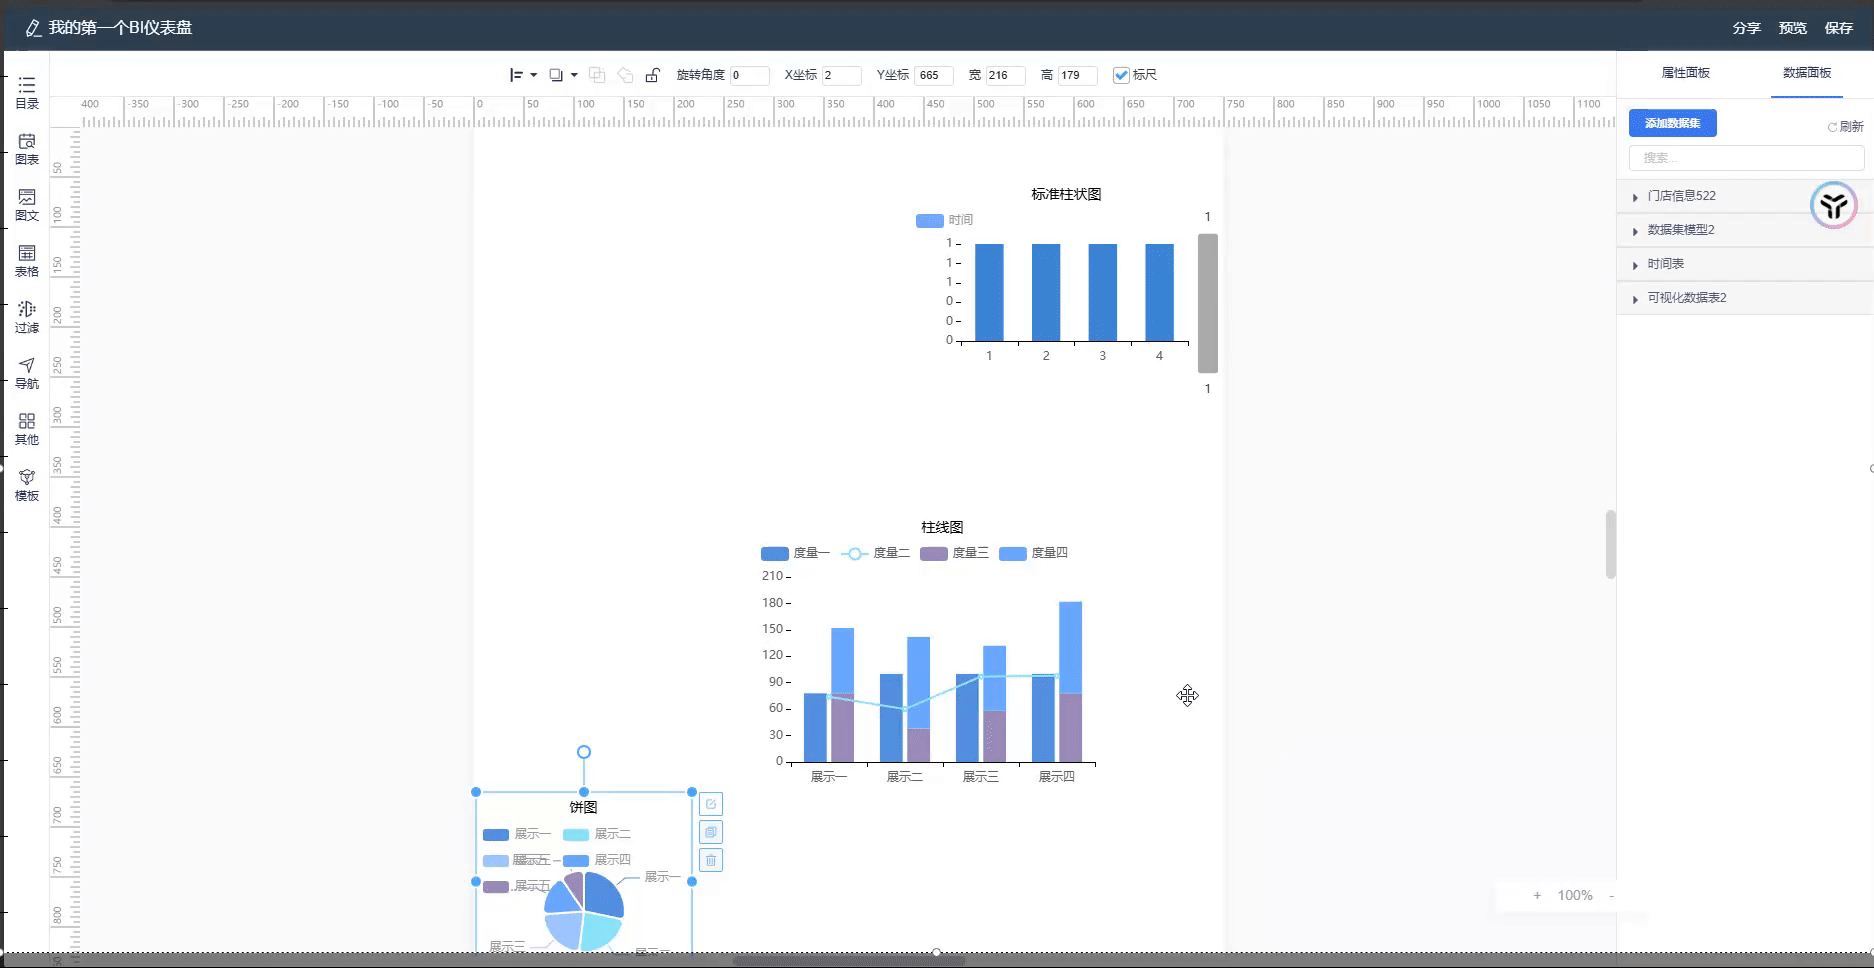Click the 预览 preview button
This screenshot has width=1874, height=968.
[1793, 28]
